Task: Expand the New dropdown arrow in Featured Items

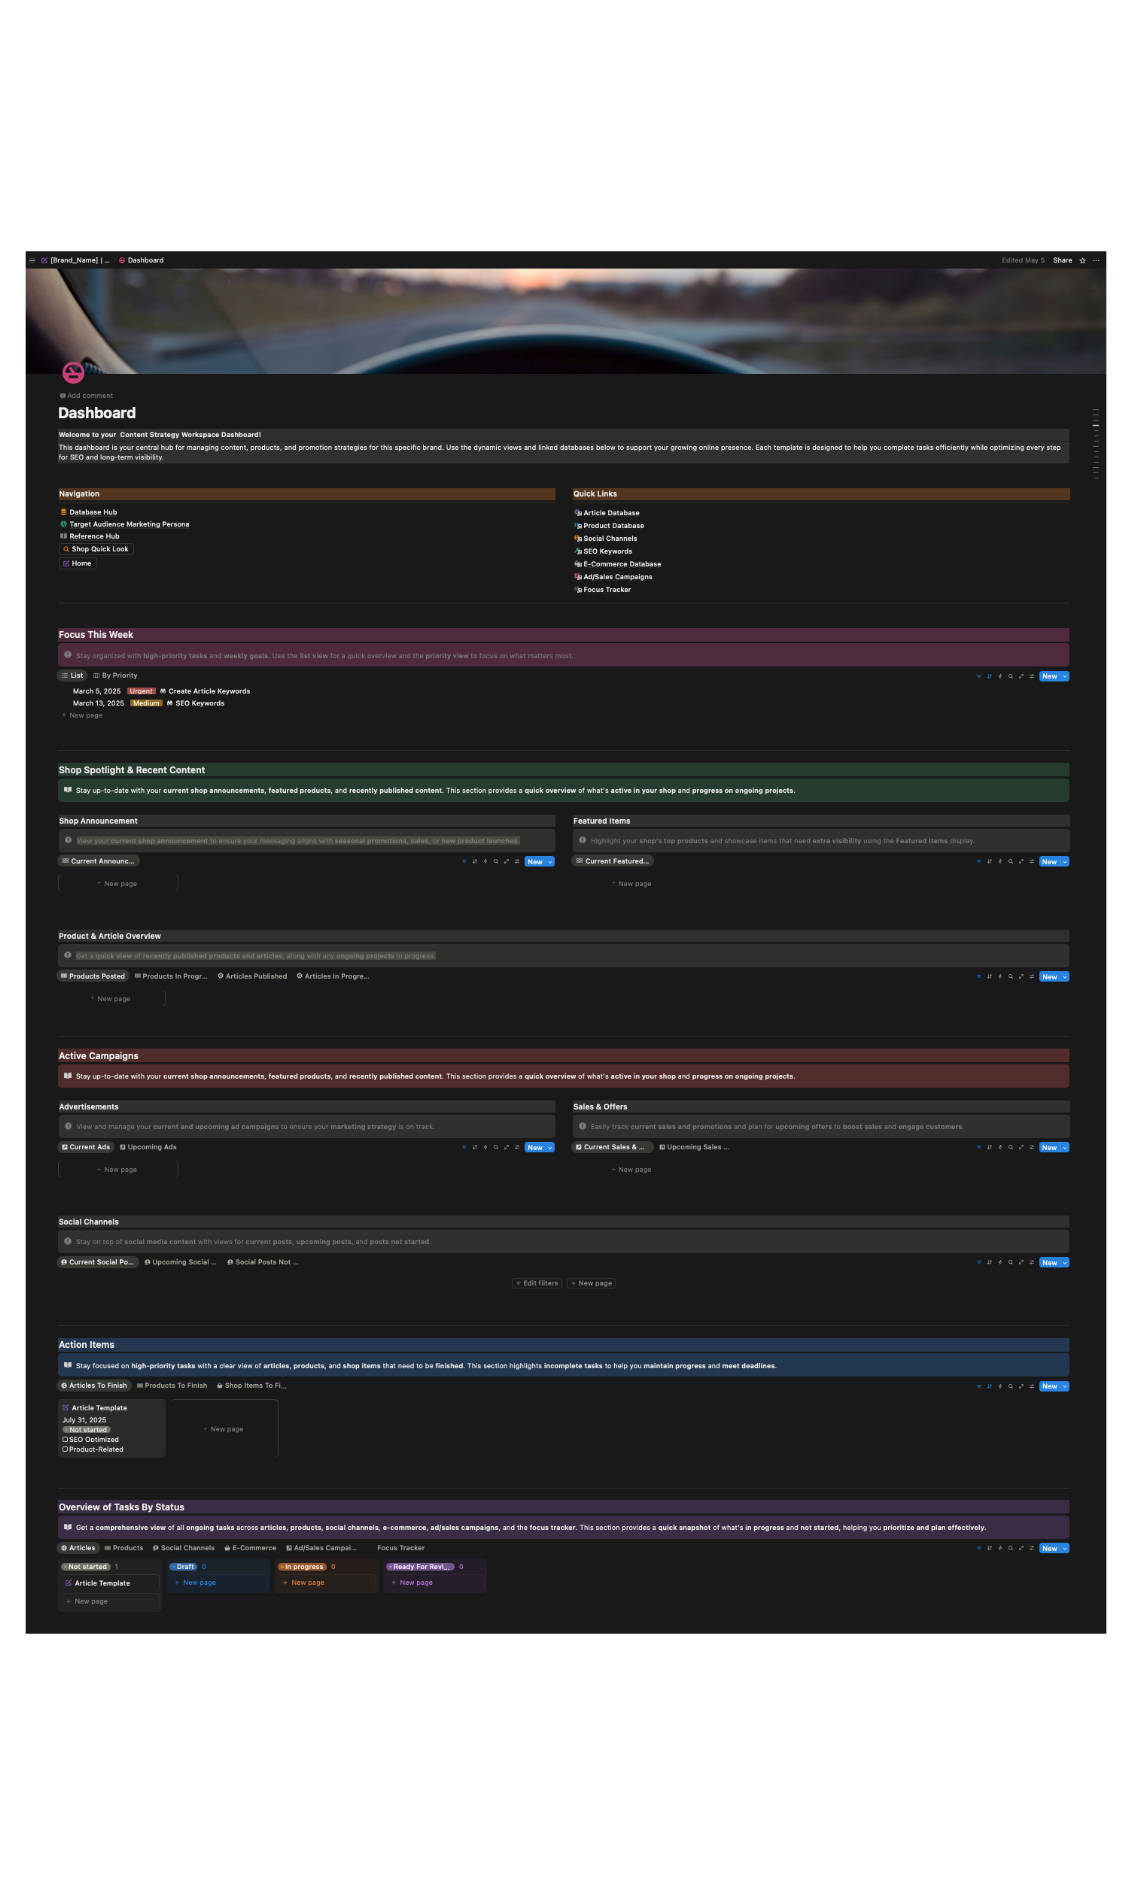Action: (1065, 862)
